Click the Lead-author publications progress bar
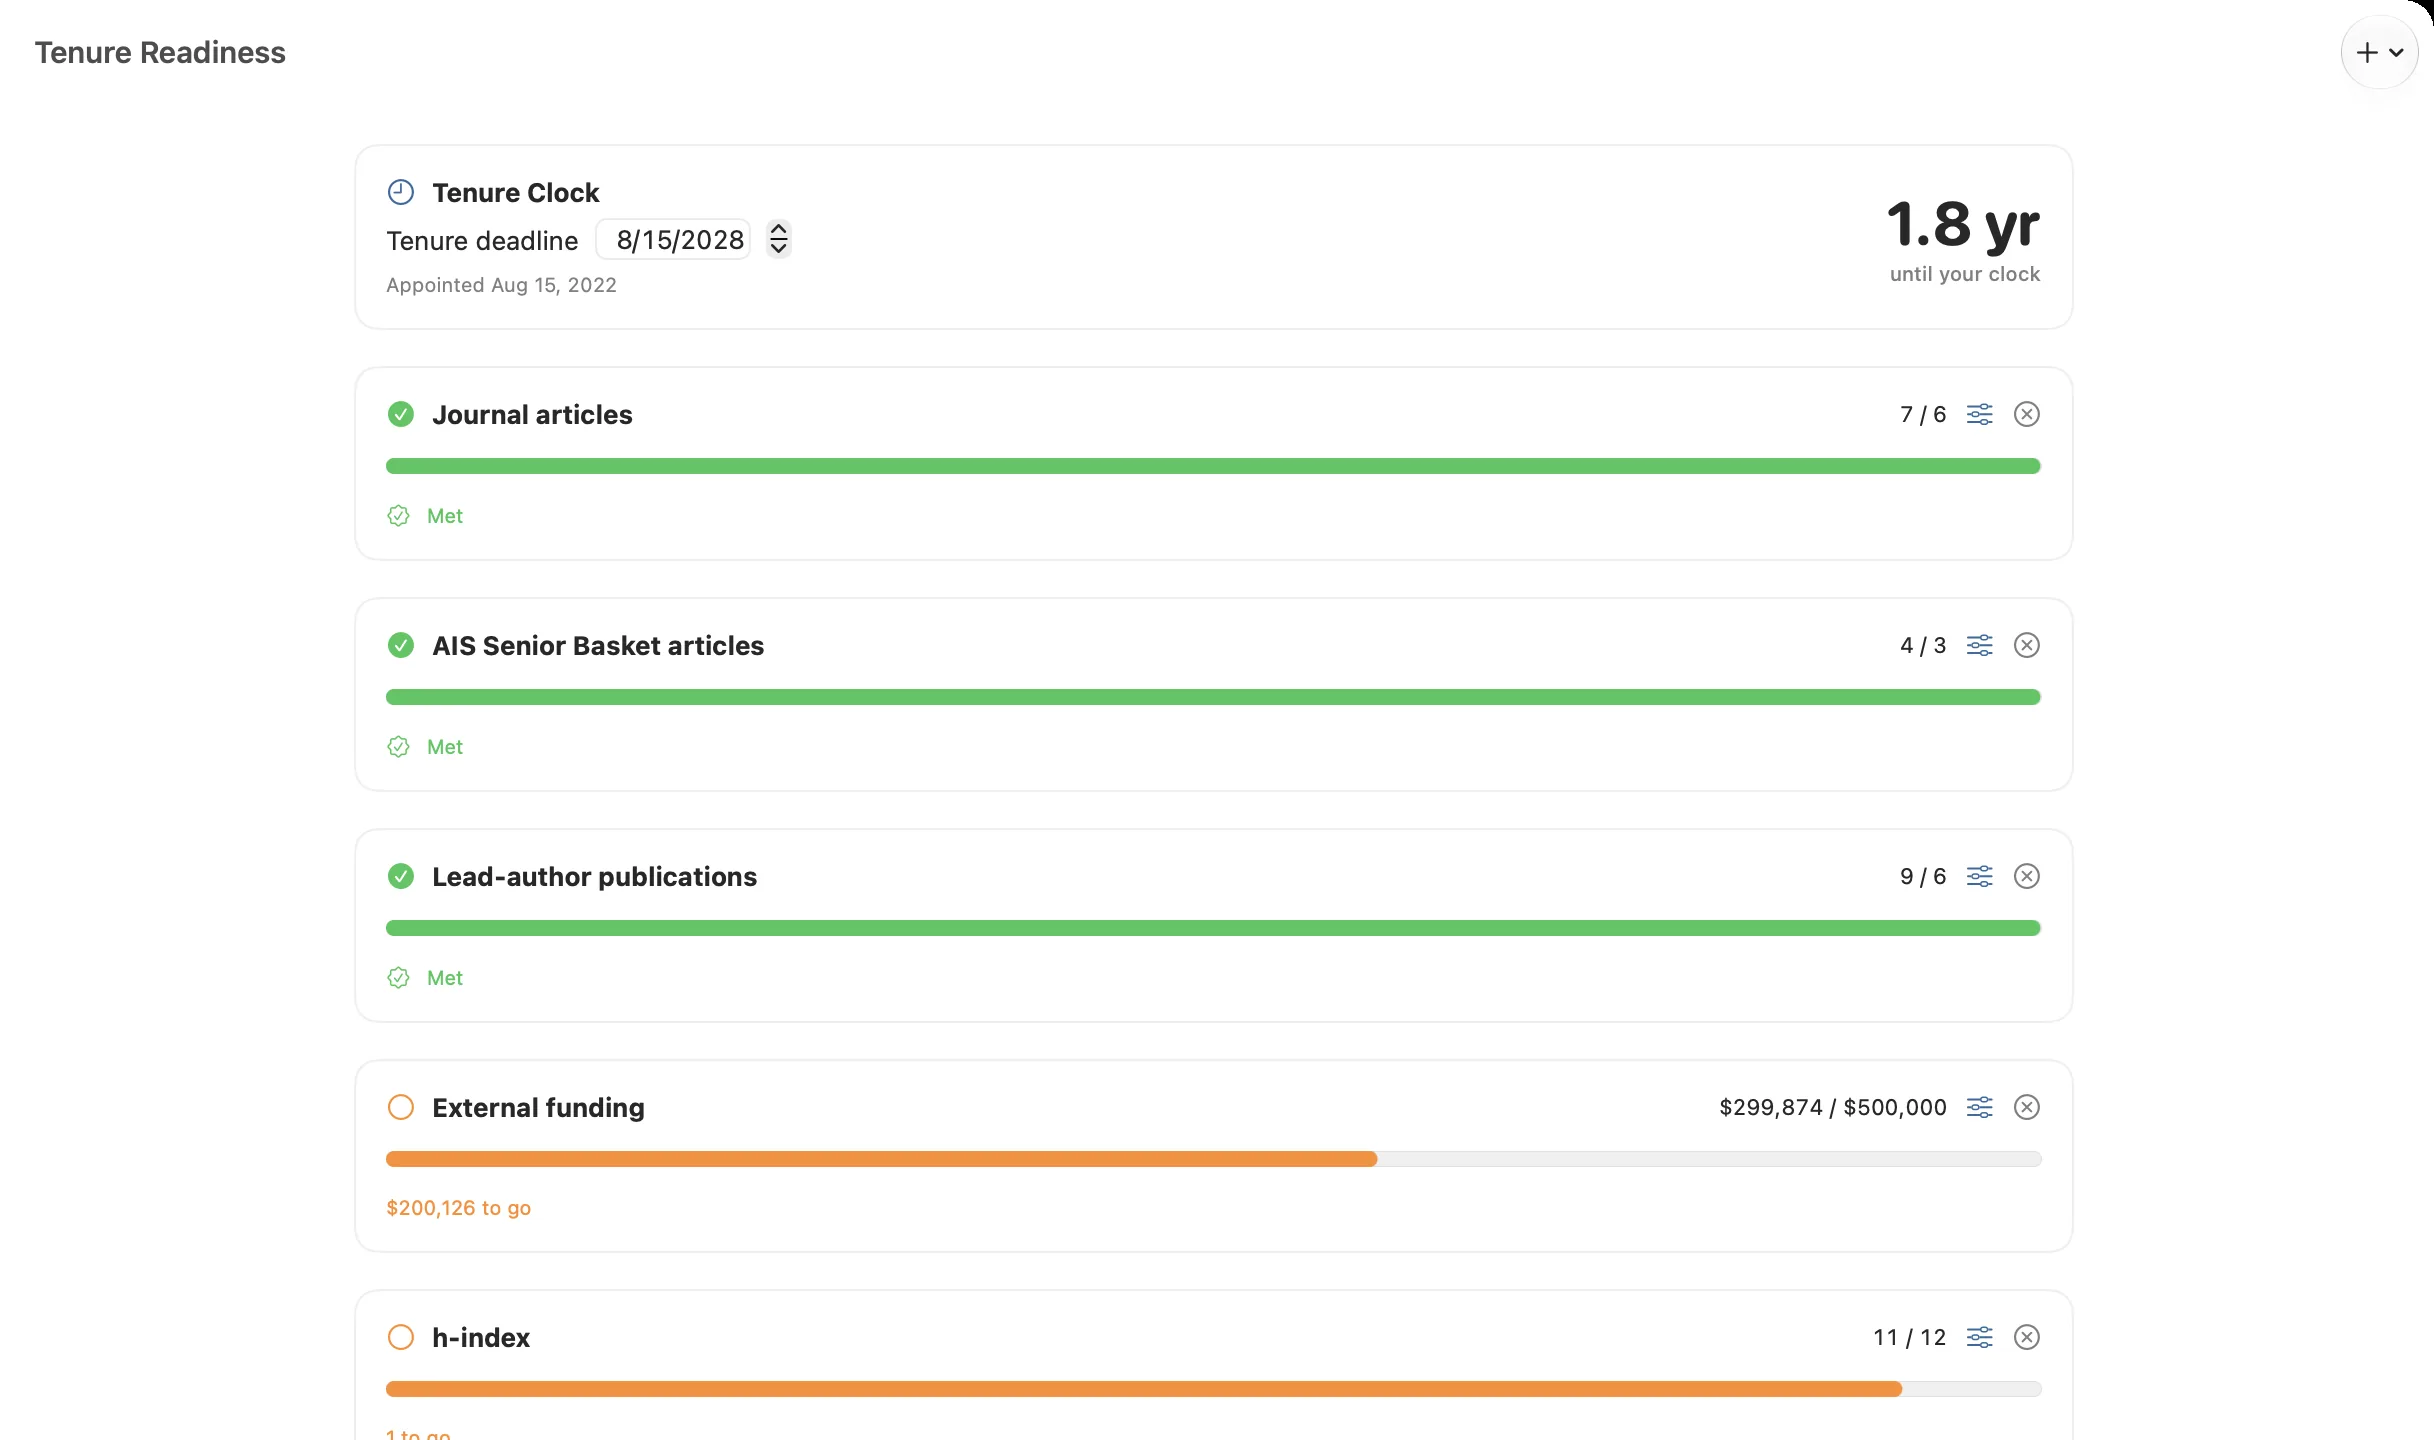Screen dimensions: 2434x1440 [x=1213, y=928]
